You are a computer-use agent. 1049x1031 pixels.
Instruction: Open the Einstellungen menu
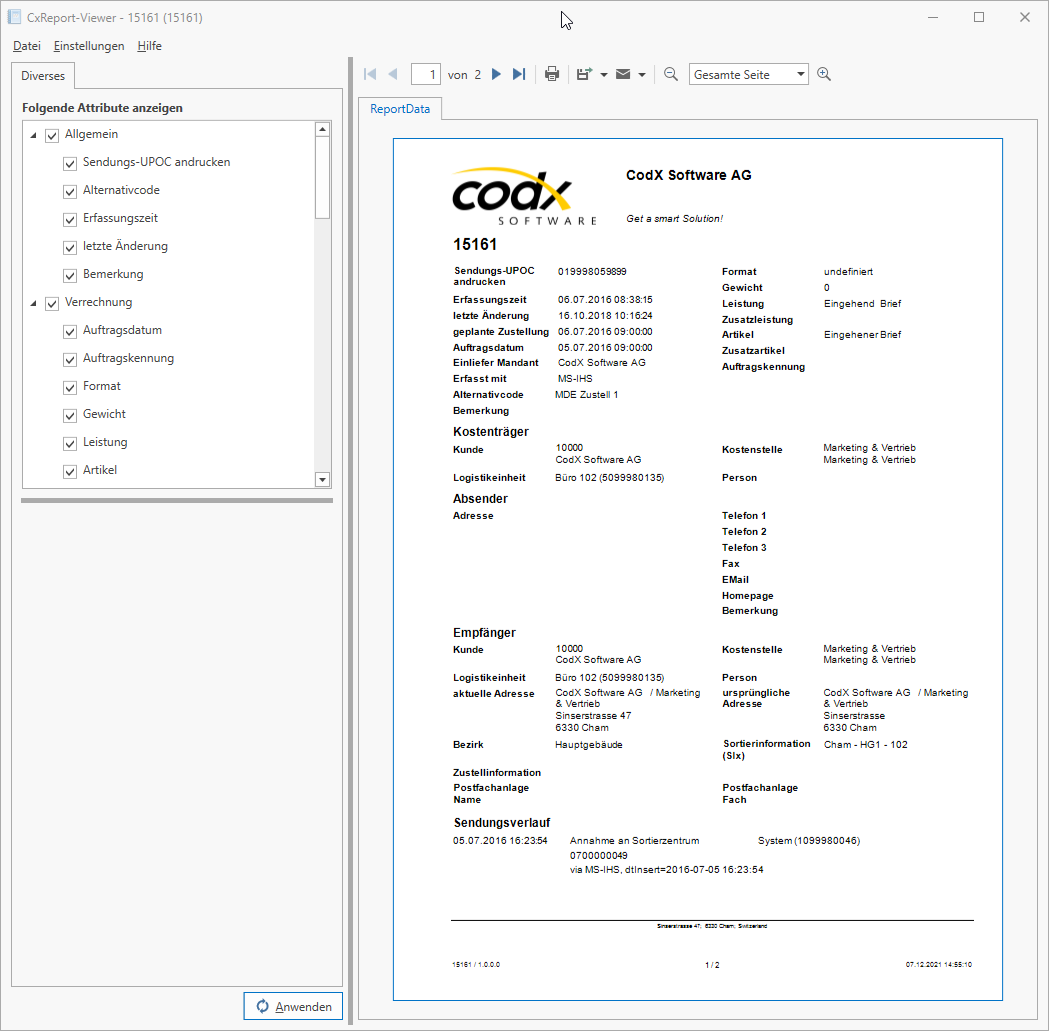click(89, 45)
